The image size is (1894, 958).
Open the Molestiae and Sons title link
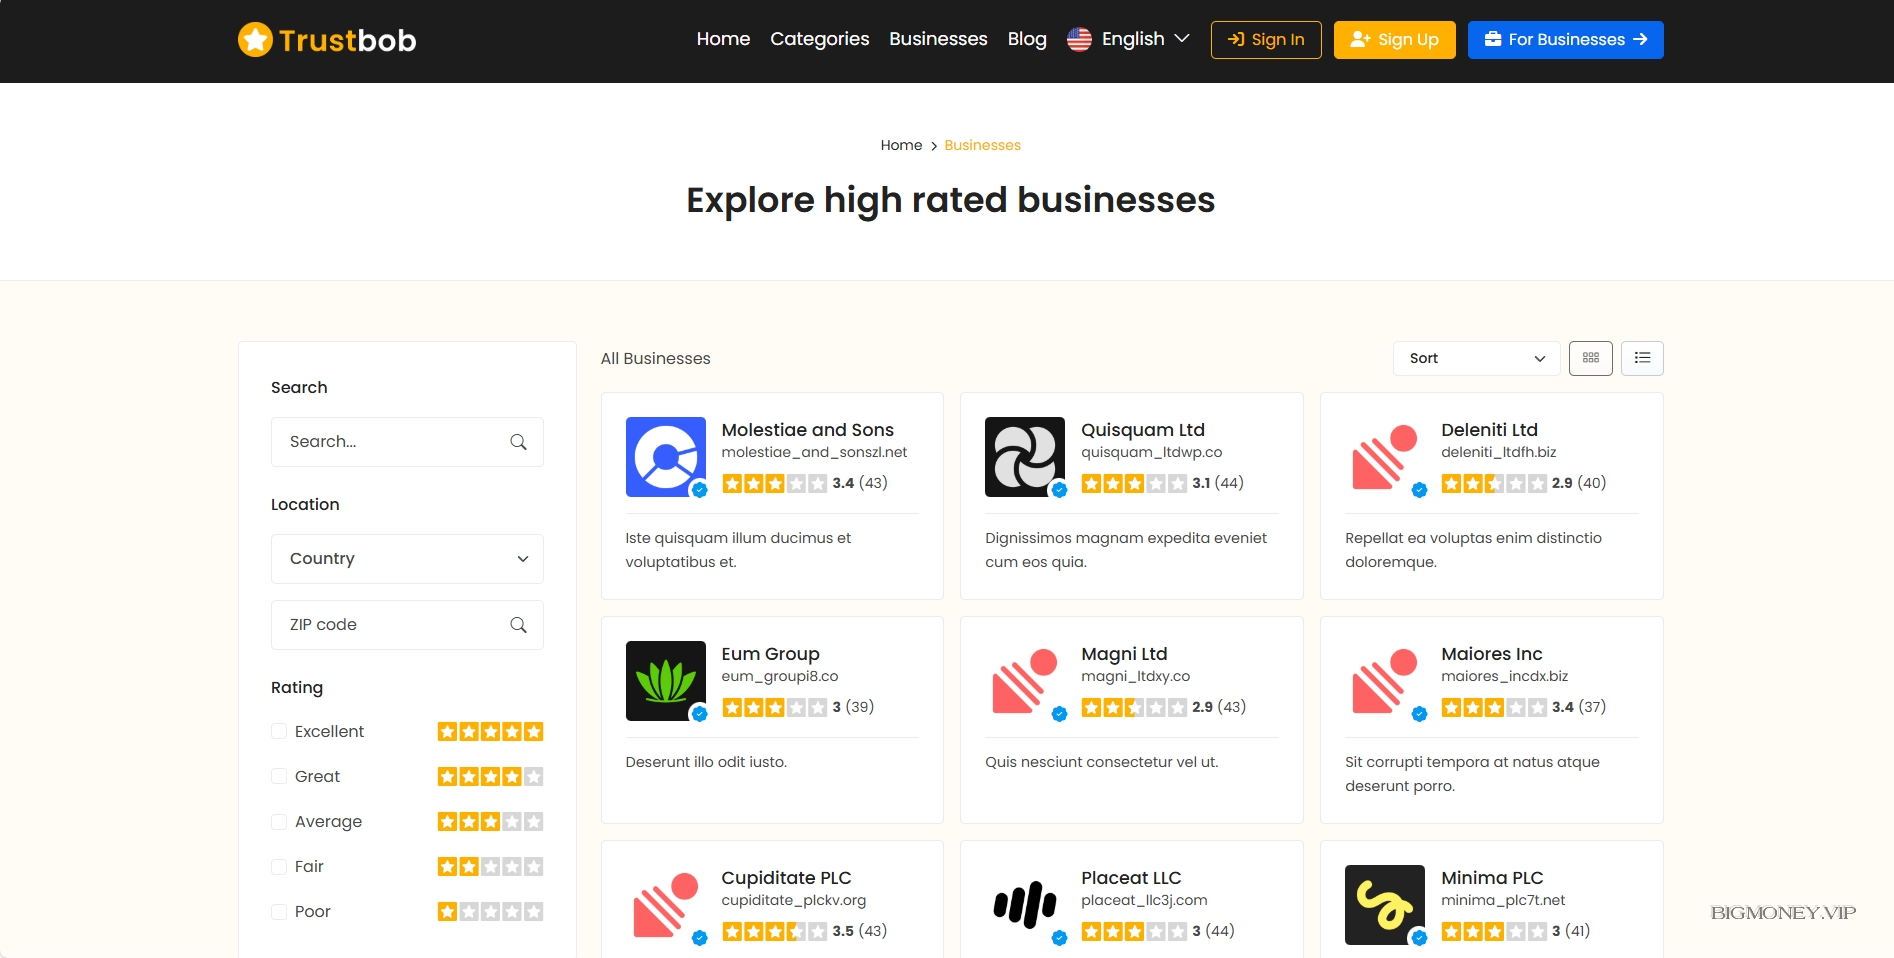(x=808, y=430)
